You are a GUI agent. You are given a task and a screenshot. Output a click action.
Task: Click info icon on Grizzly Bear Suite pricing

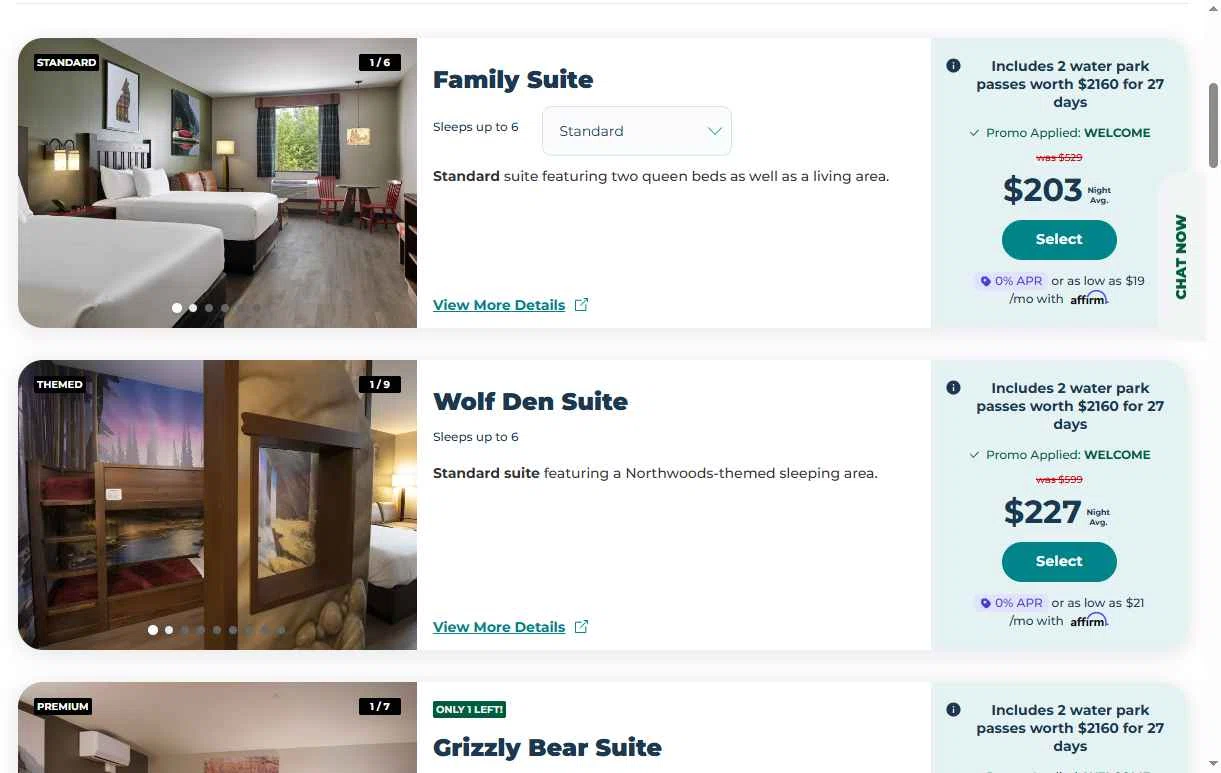[x=953, y=710]
